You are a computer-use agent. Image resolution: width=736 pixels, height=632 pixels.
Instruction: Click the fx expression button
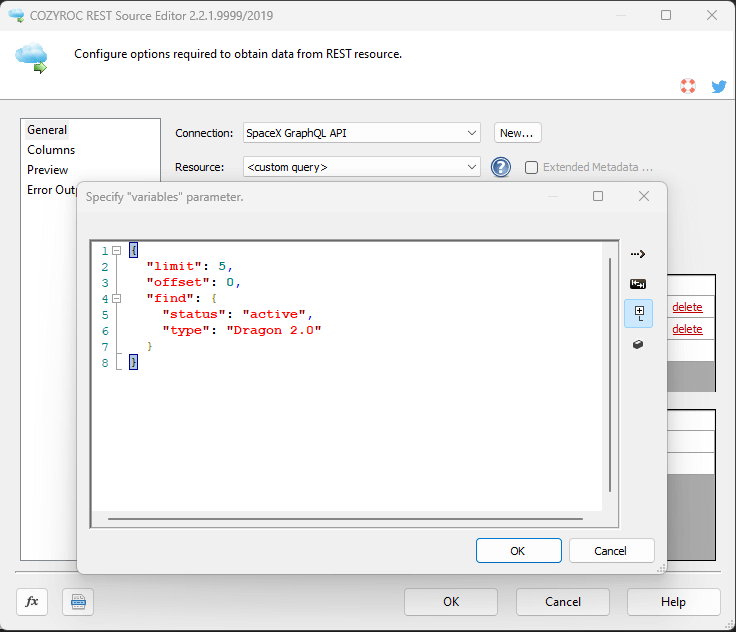click(x=32, y=601)
